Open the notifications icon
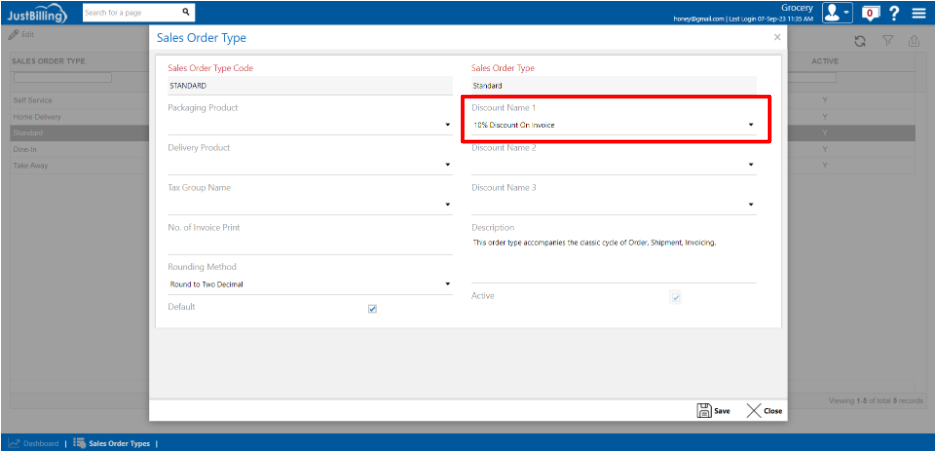935x451 pixels. click(x=870, y=13)
